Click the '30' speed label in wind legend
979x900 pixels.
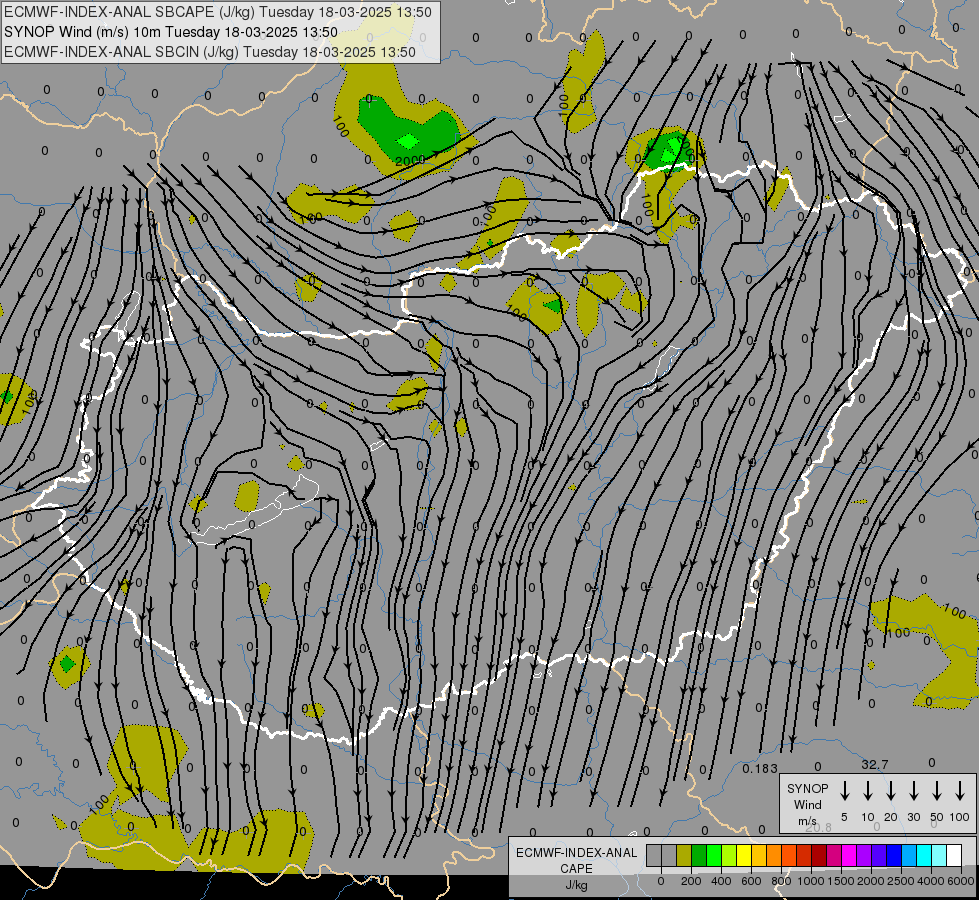point(913,817)
